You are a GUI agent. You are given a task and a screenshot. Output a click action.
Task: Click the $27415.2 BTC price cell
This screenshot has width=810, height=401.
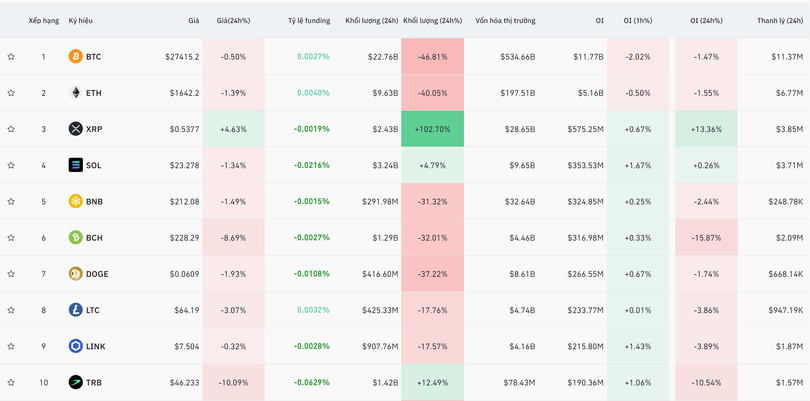point(182,57)
